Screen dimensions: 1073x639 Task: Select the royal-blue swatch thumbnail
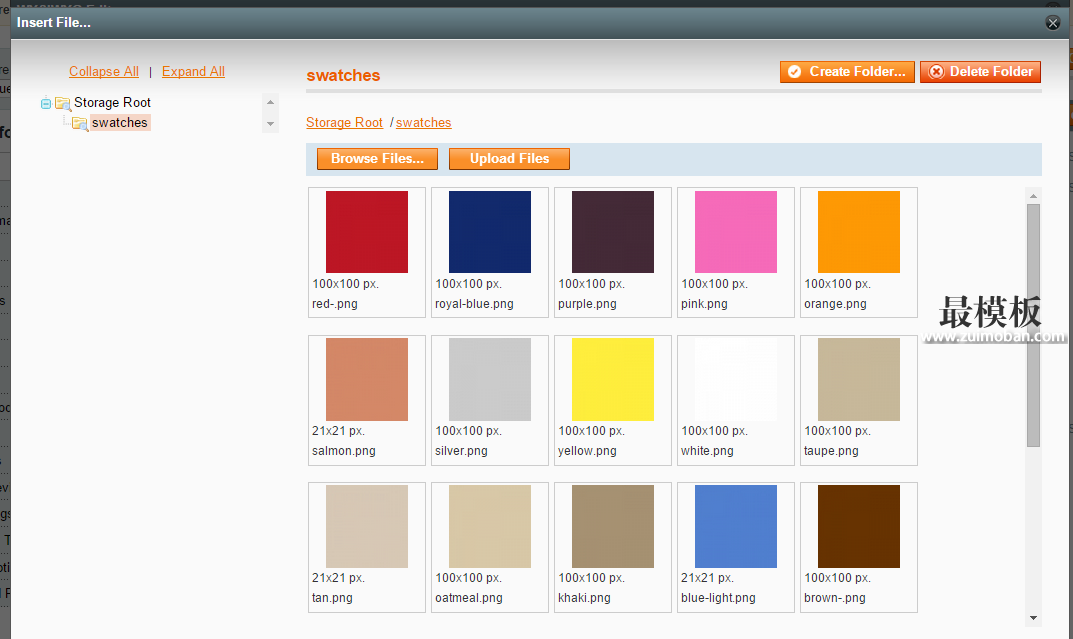point(490,232)
